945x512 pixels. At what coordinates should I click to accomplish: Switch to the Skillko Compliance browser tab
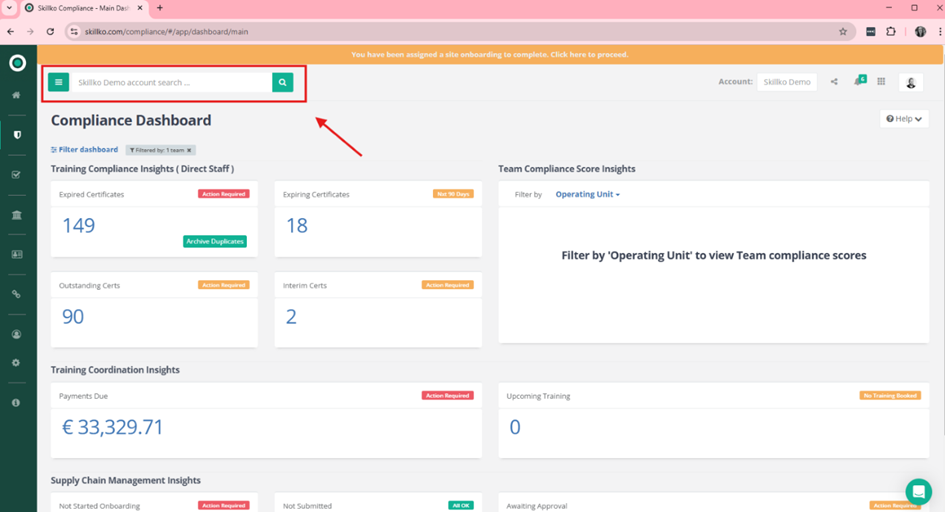coord(85,8)
